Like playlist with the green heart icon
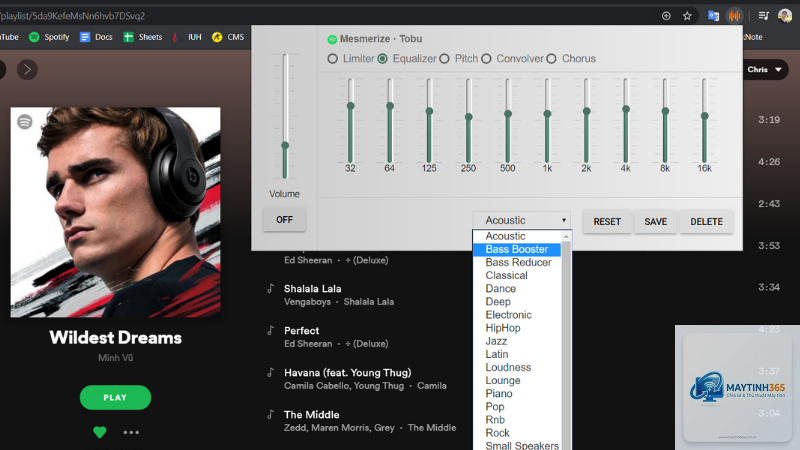The width and height of the screenshot is (800, 450). [100, 432]
